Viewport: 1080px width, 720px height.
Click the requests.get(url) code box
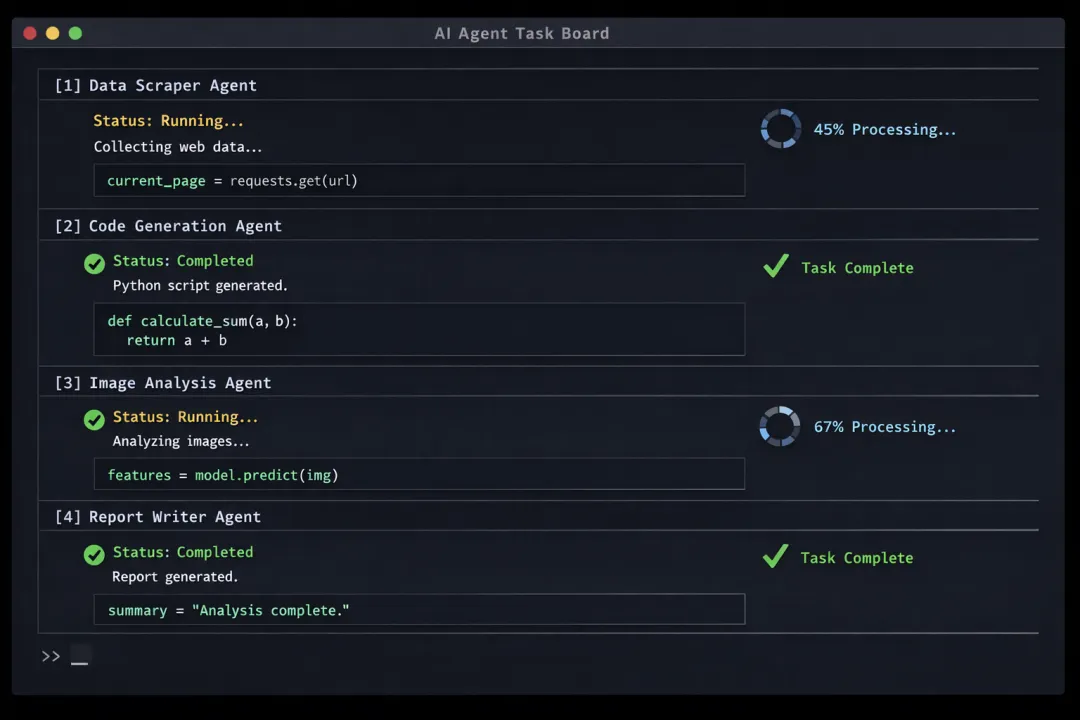419,180
